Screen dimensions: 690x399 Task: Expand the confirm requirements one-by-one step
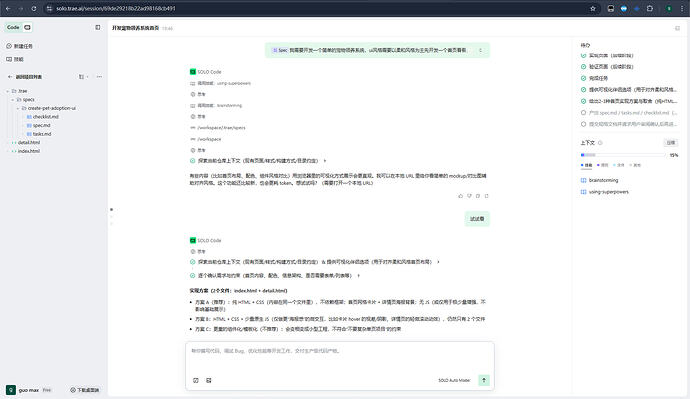tap(275, 275)
